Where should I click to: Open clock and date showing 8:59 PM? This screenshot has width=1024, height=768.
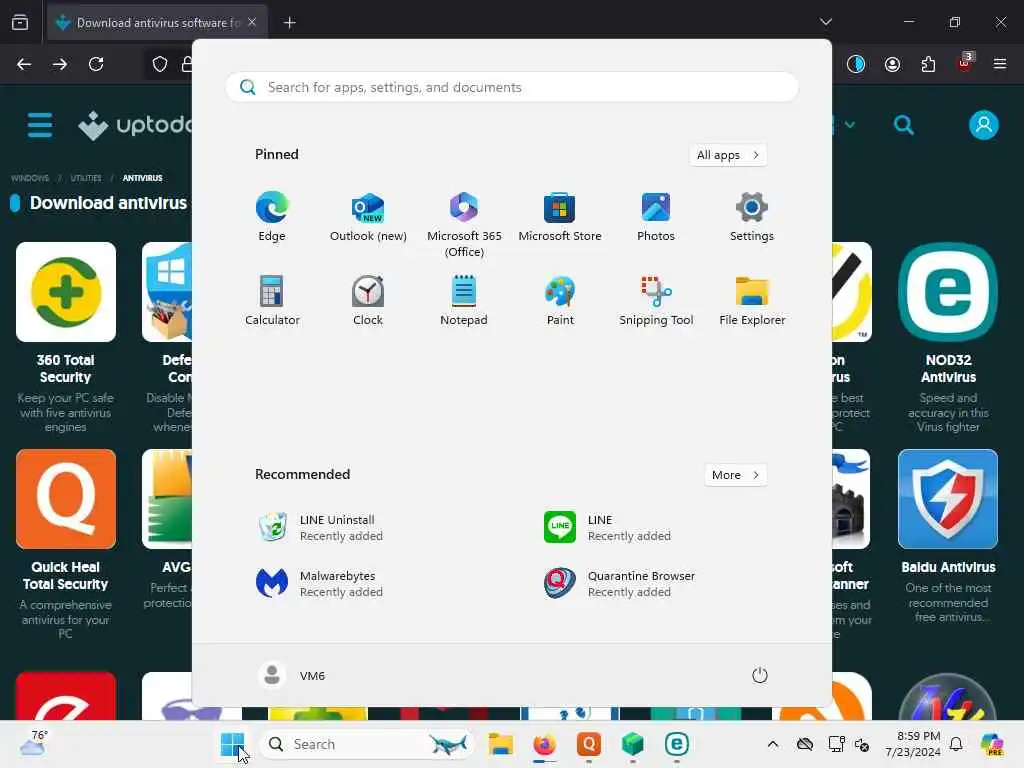(x=913, y=744)
